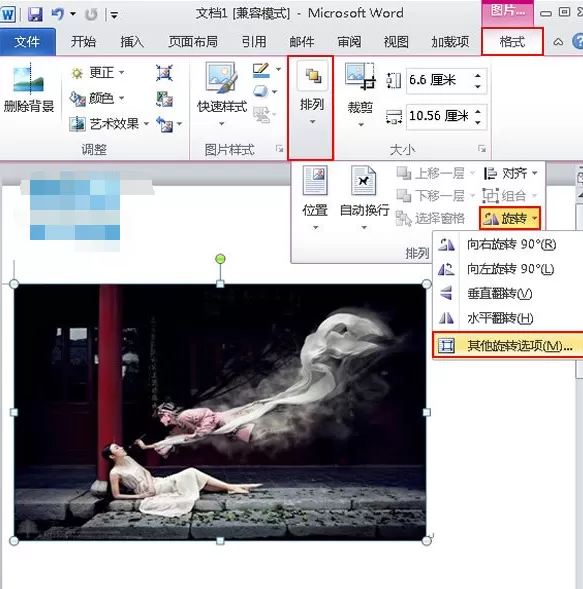Increase height with the up spinner arrow
Viewport: 583px width, 589px height.
pyautogui.click(x=477, y=76)
